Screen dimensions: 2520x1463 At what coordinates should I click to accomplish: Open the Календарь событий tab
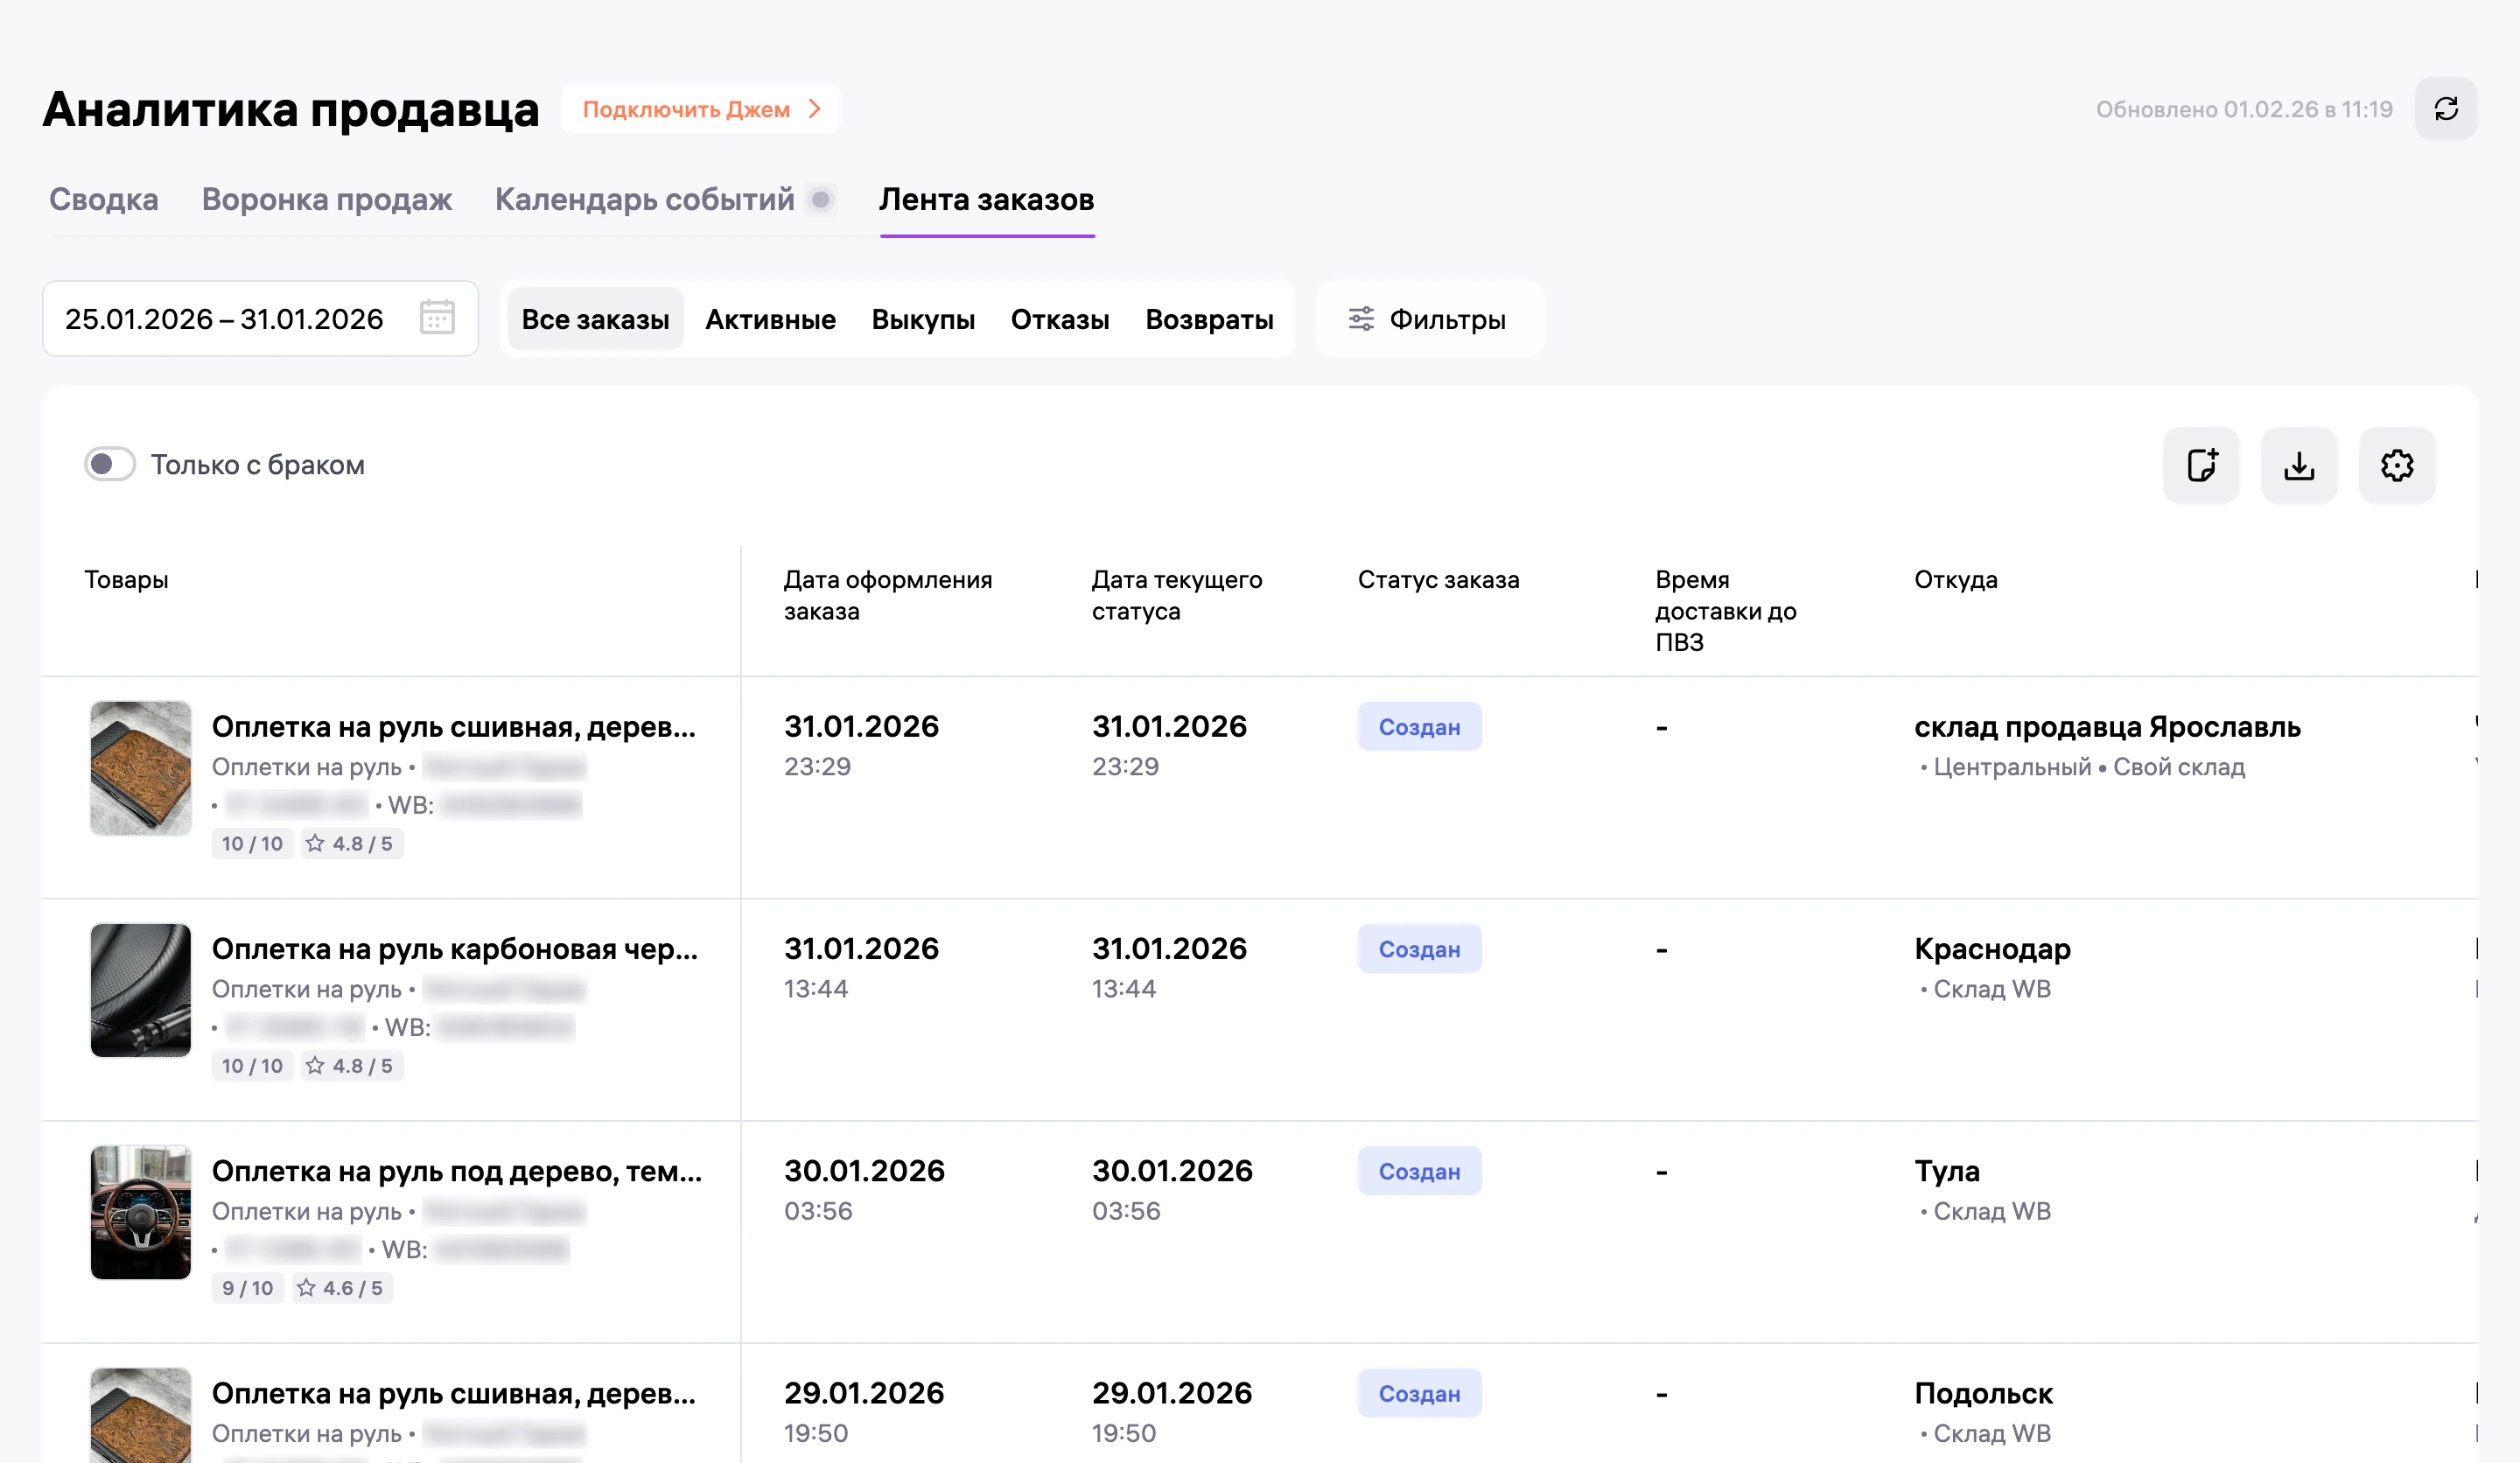[x=645, y=199]
